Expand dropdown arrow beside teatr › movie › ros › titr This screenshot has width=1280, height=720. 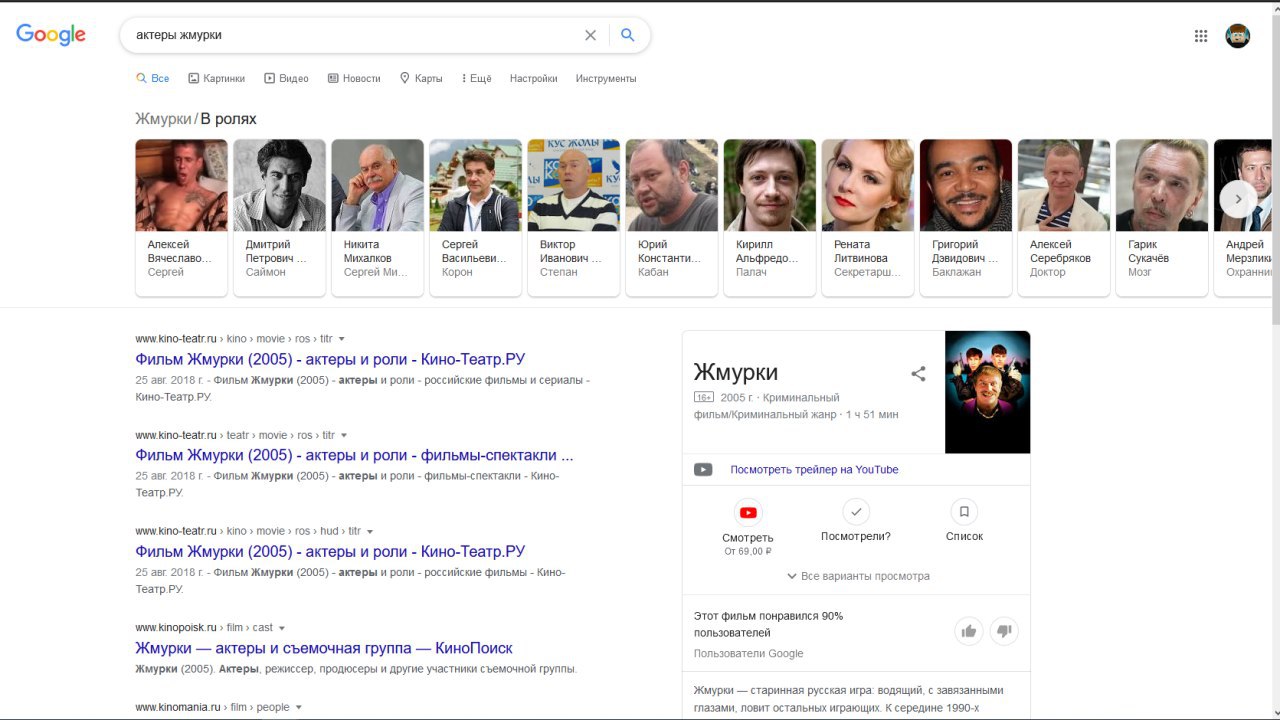click(344, 435)
